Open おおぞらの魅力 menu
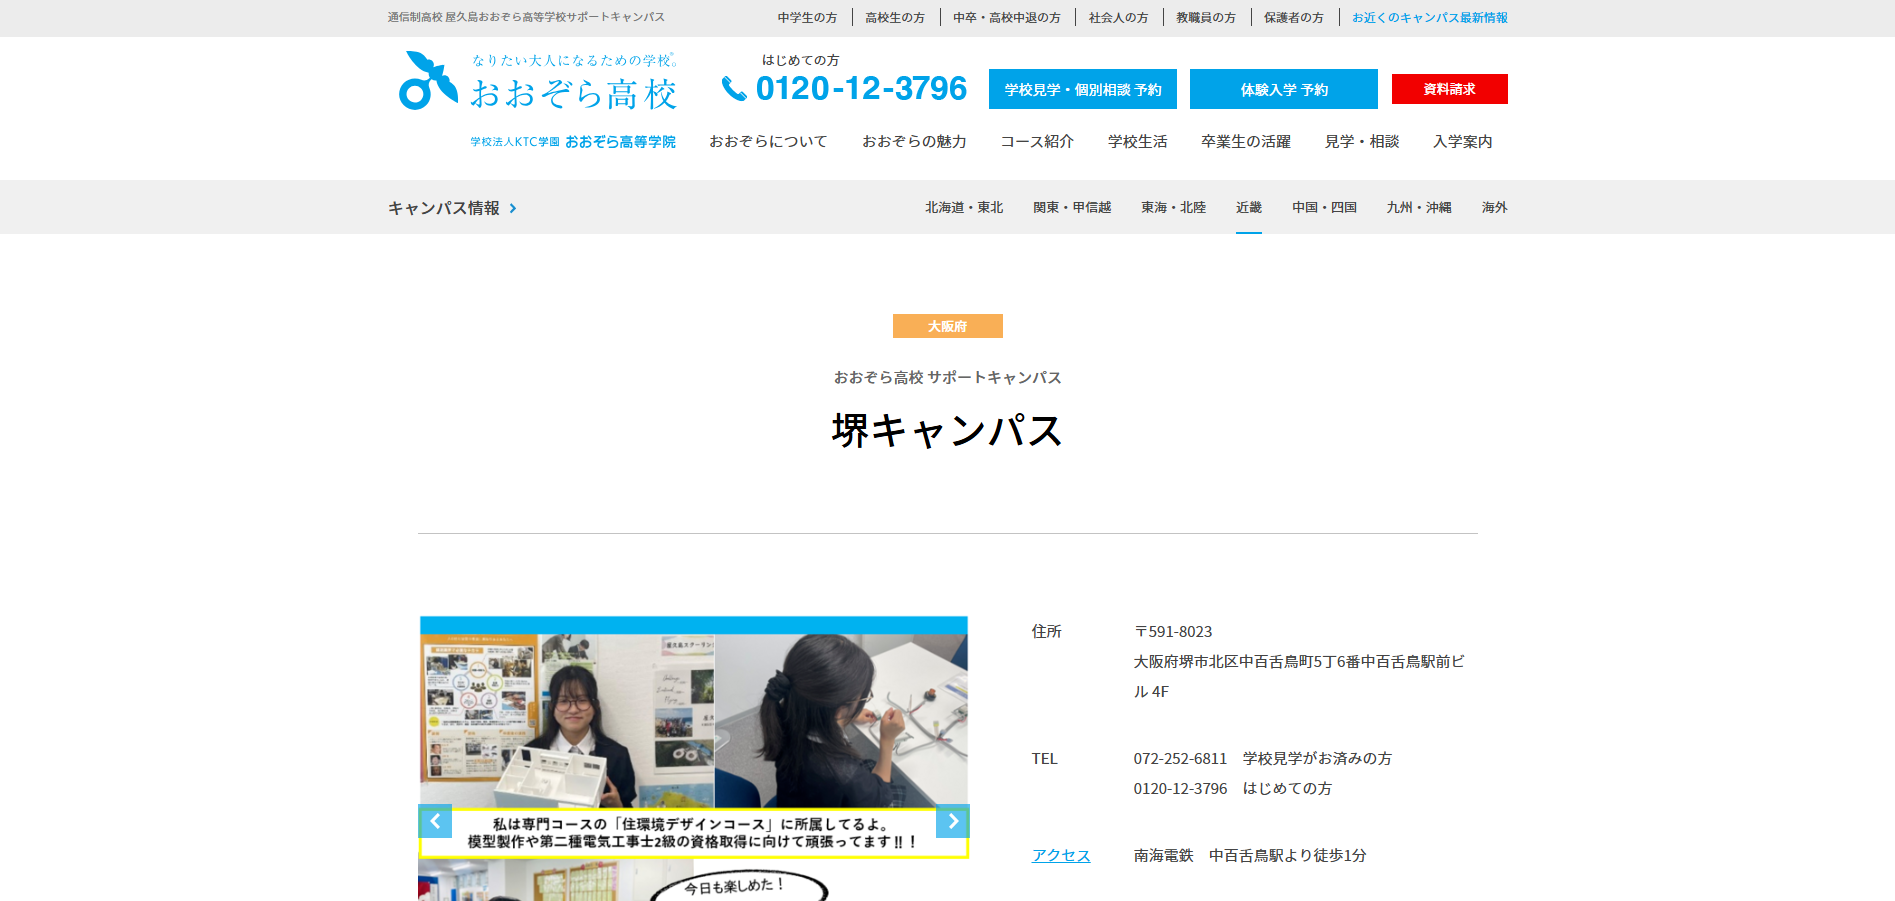The image size is (1895, 901). point(914,142)
